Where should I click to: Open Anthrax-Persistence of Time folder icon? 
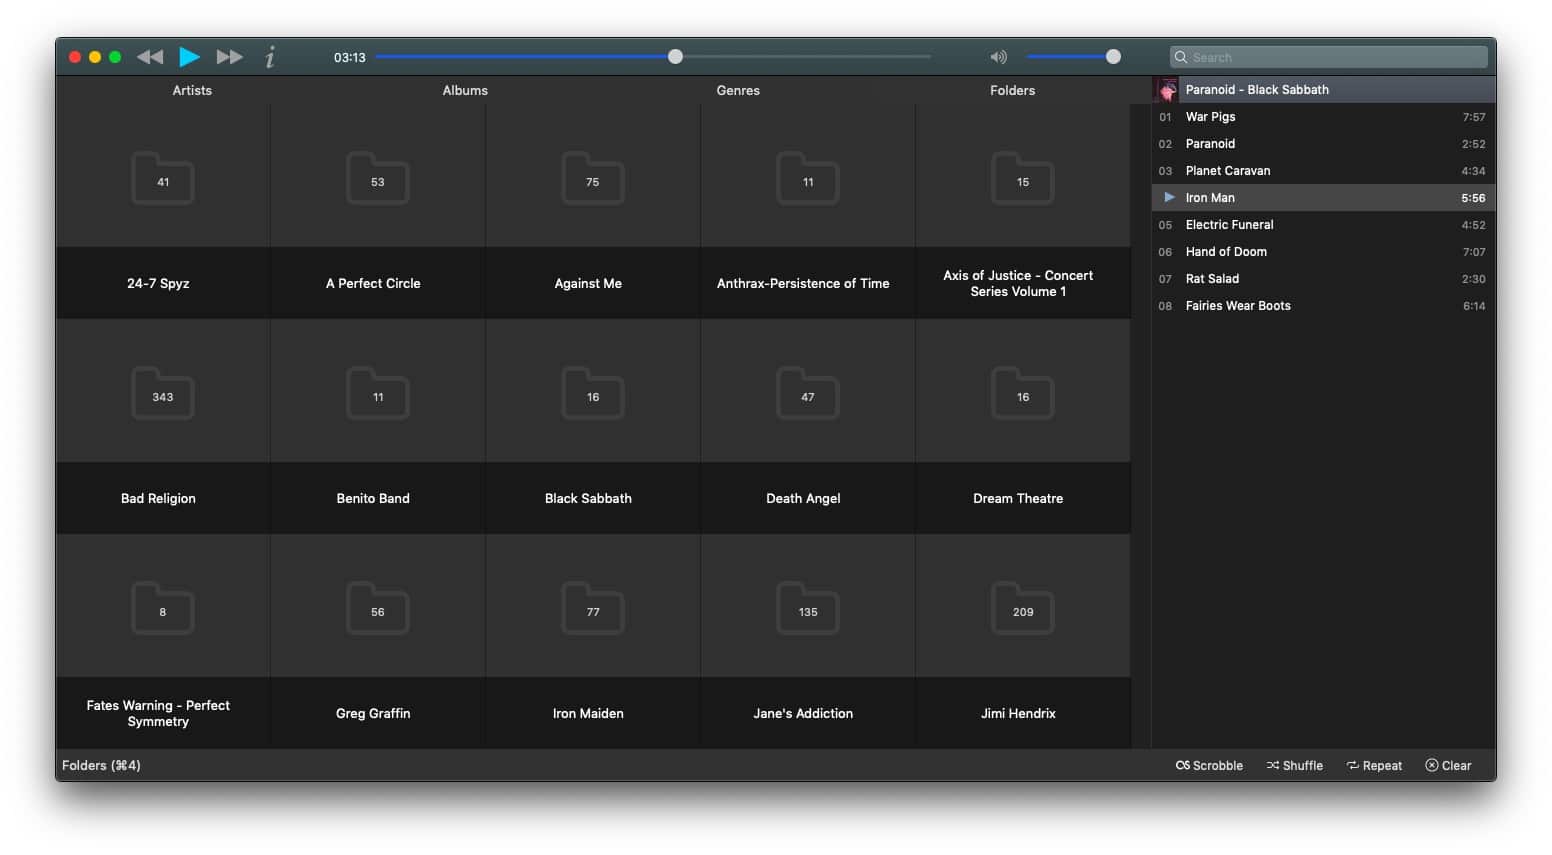(x=808, y=179)
